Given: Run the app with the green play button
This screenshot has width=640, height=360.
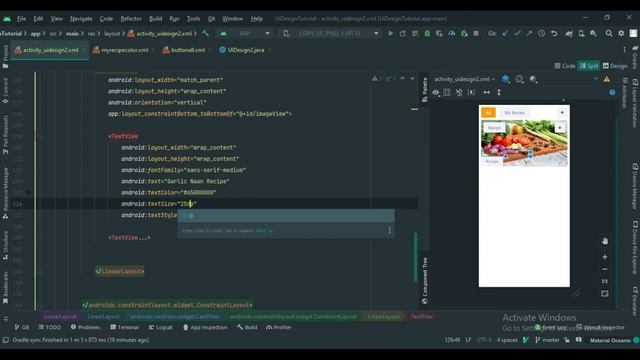Looking at the screenshot, I should coord(391,33).
